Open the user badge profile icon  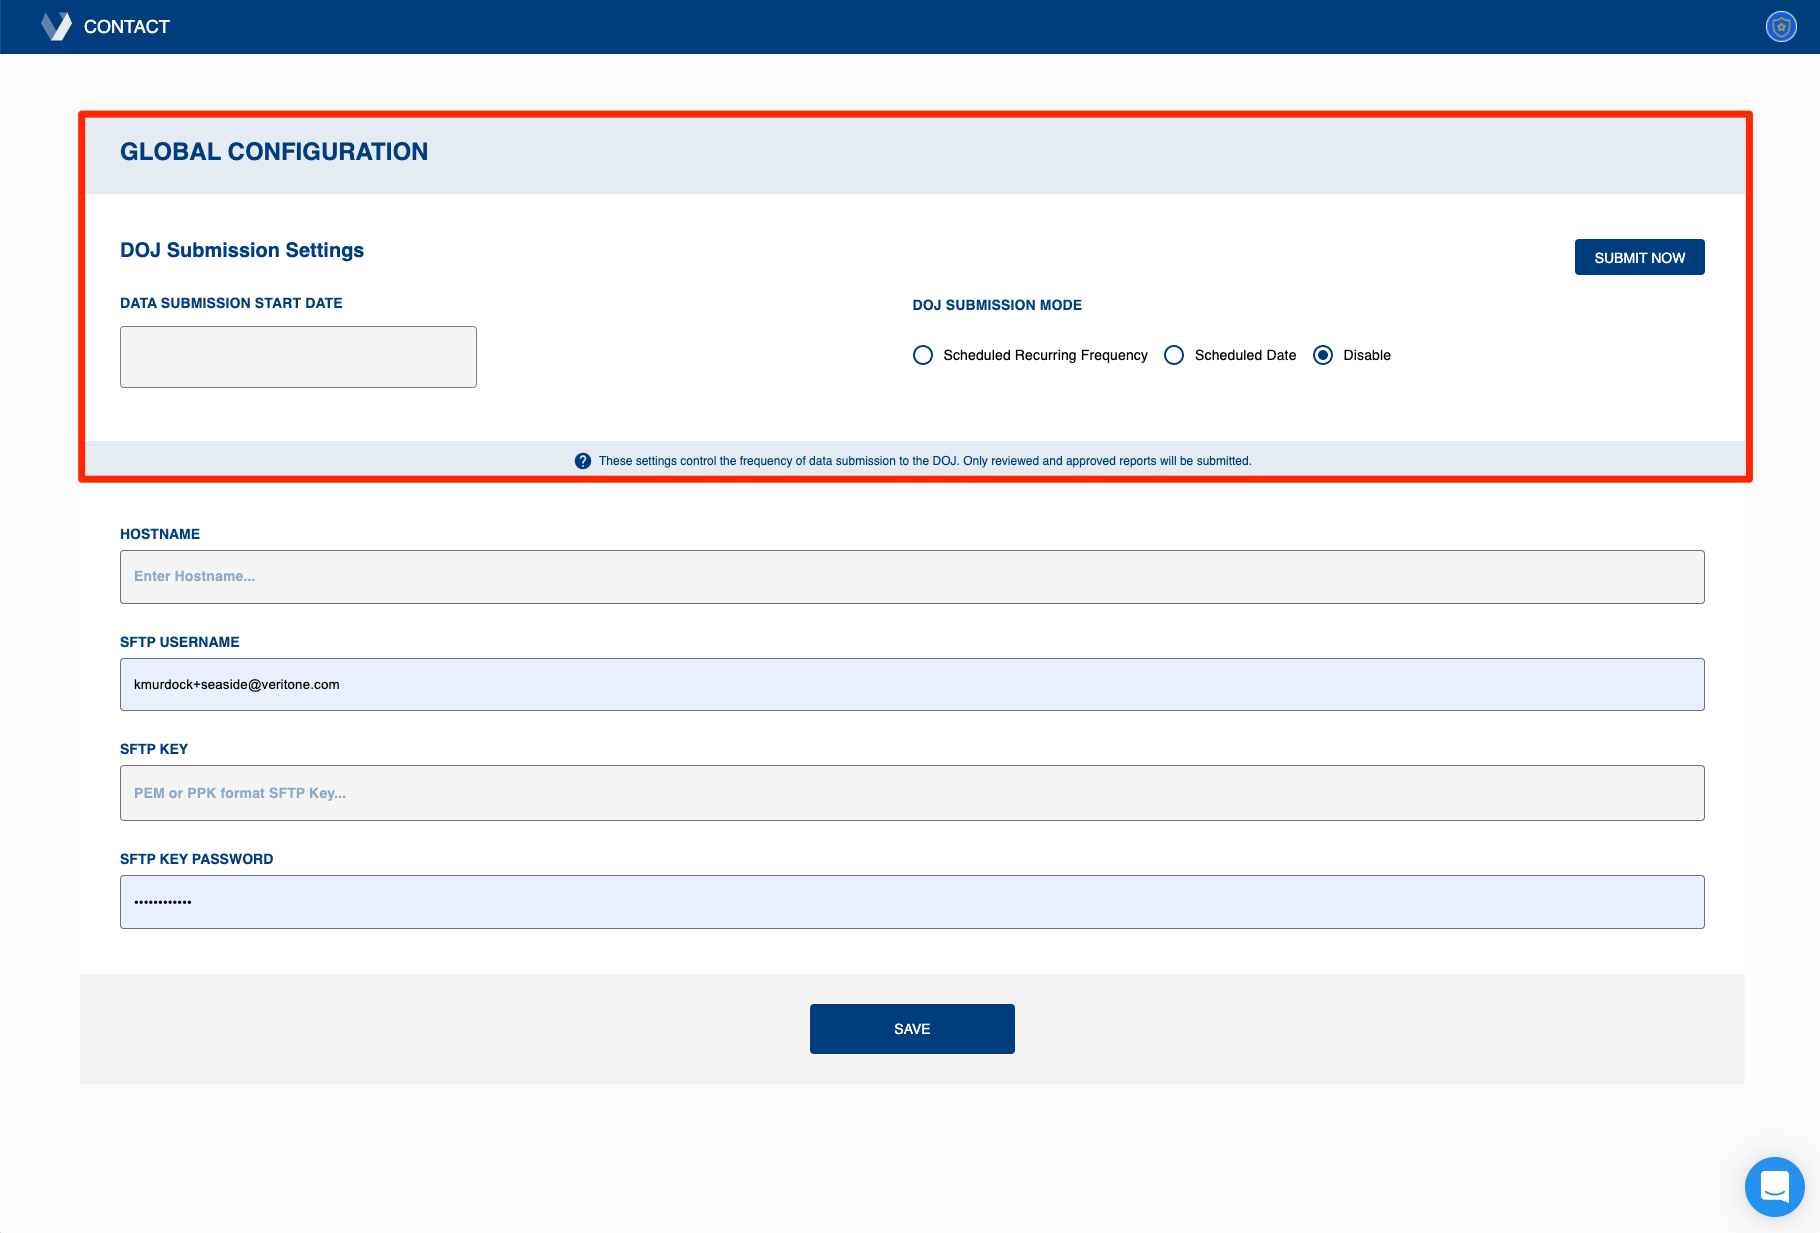point(1781,27)
